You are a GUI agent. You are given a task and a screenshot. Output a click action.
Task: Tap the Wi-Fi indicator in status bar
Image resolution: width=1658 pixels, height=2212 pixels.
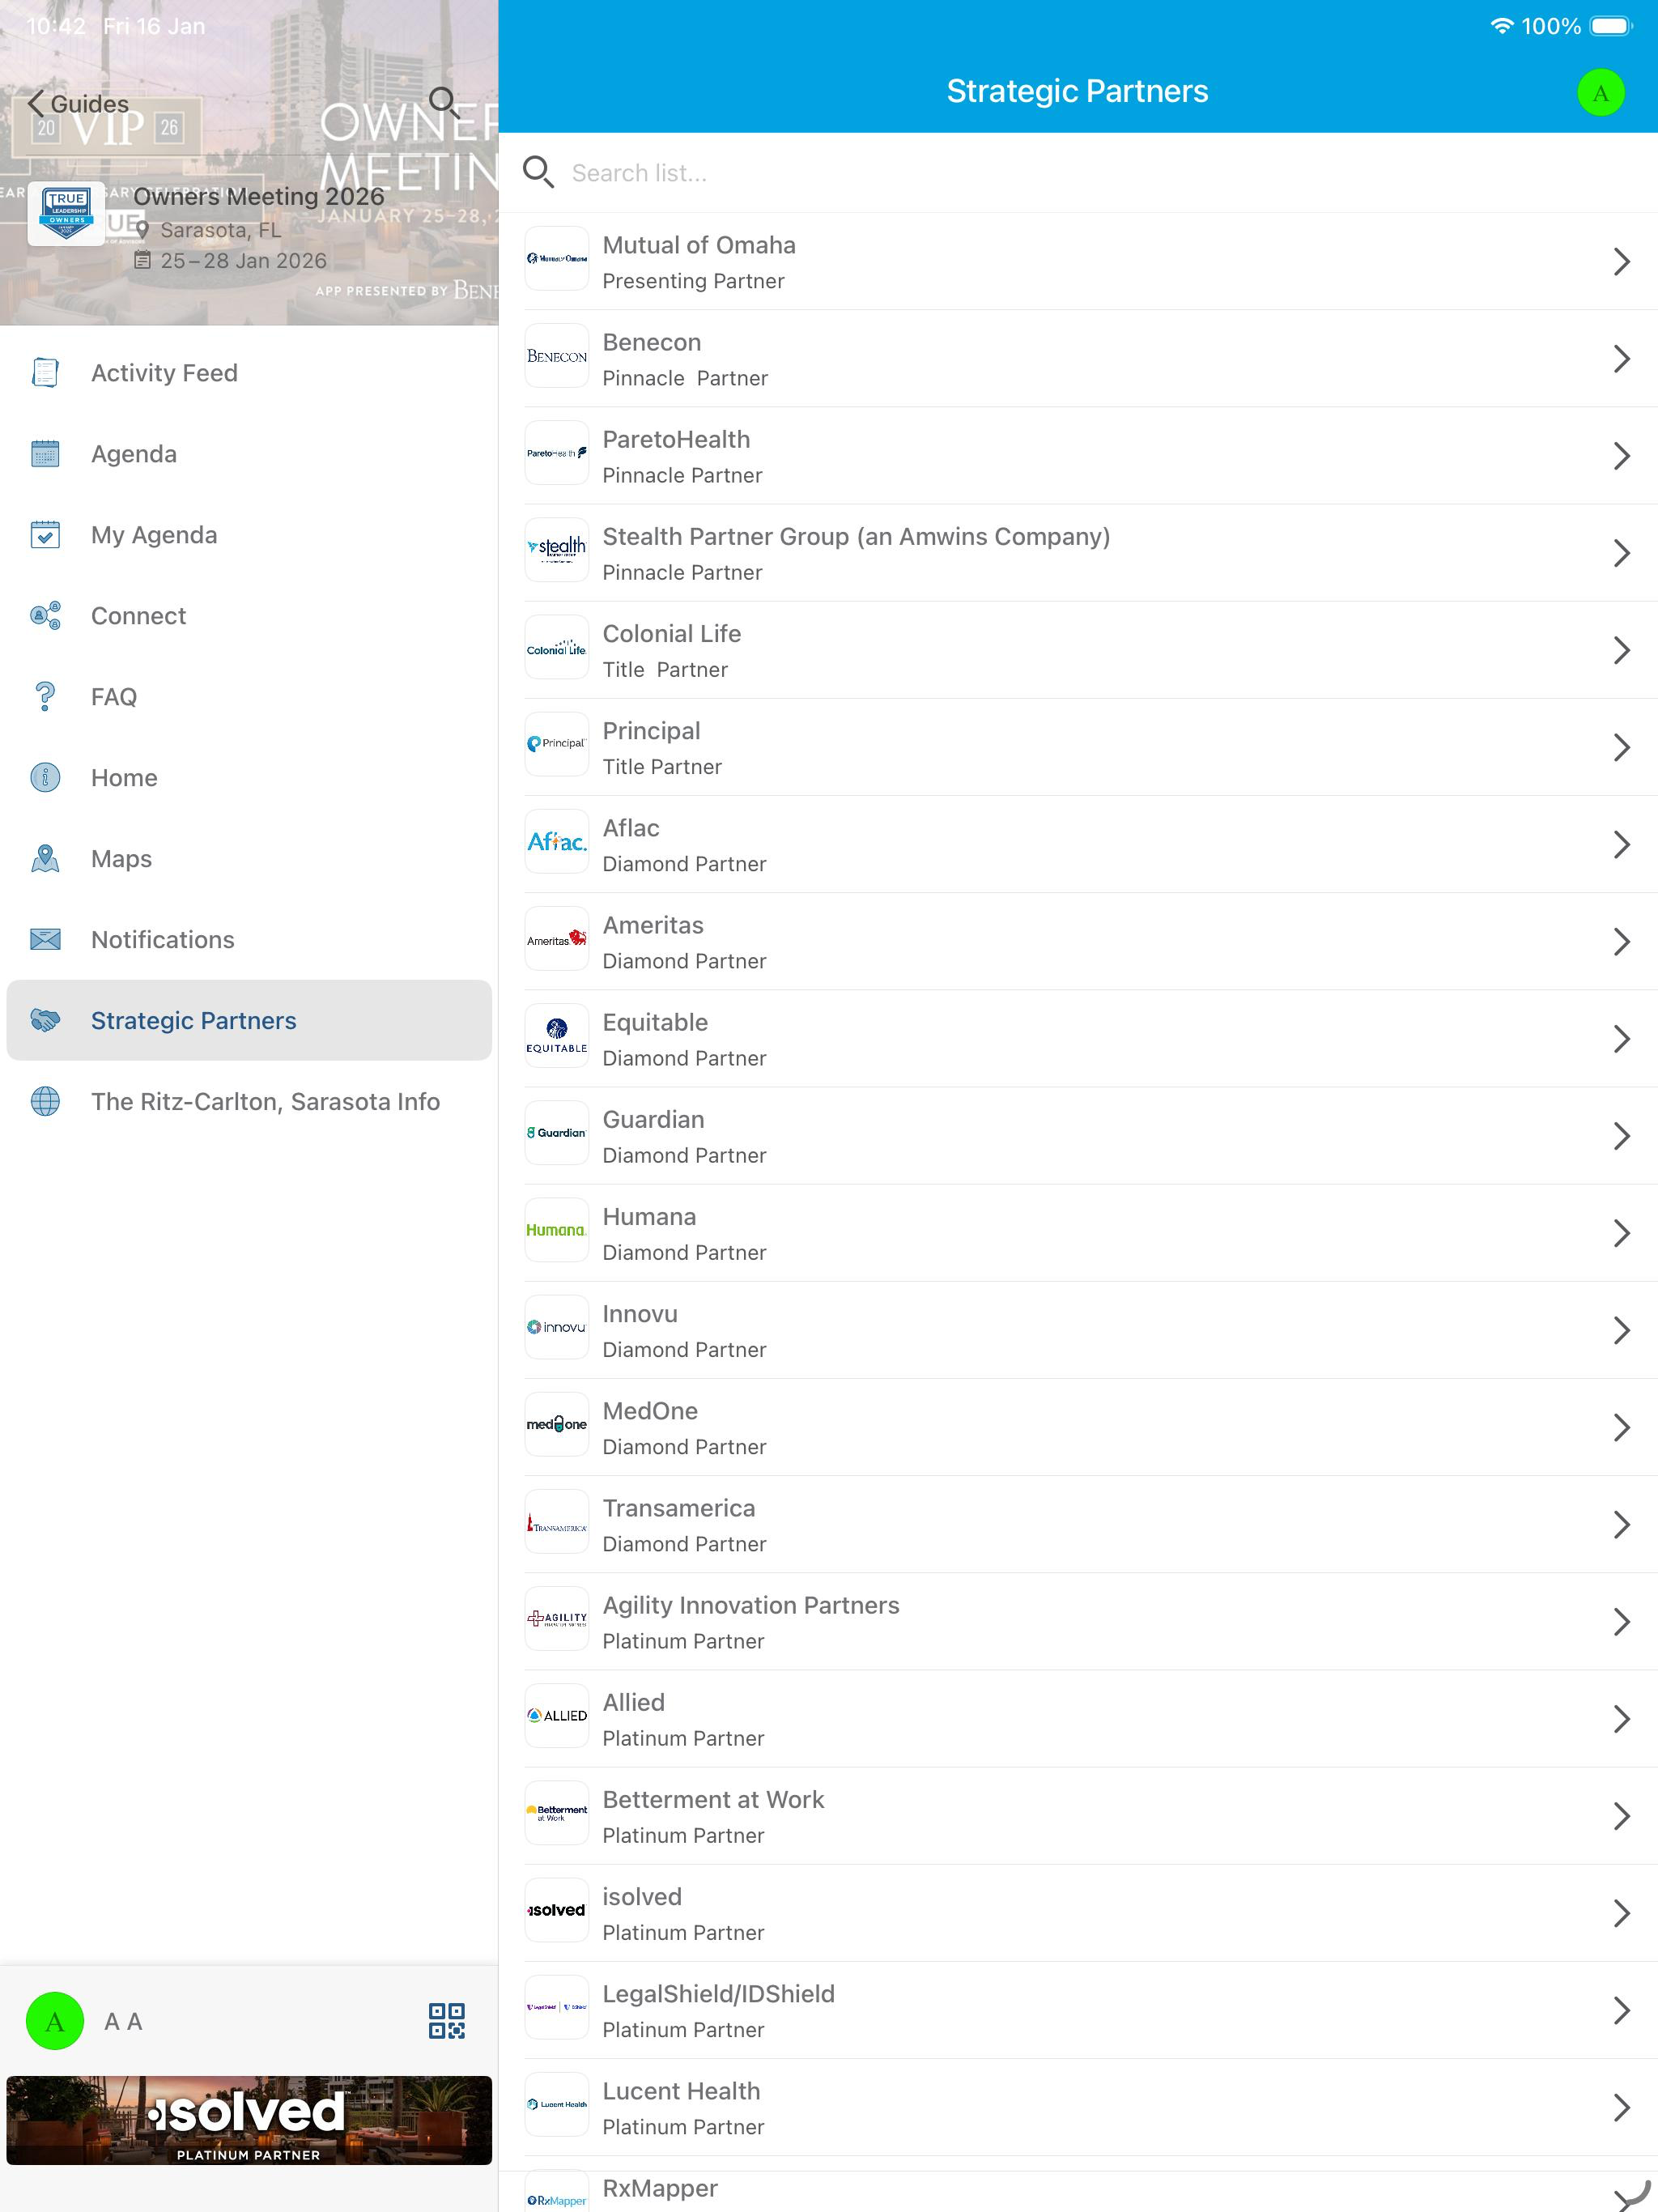pos(1501,26)
